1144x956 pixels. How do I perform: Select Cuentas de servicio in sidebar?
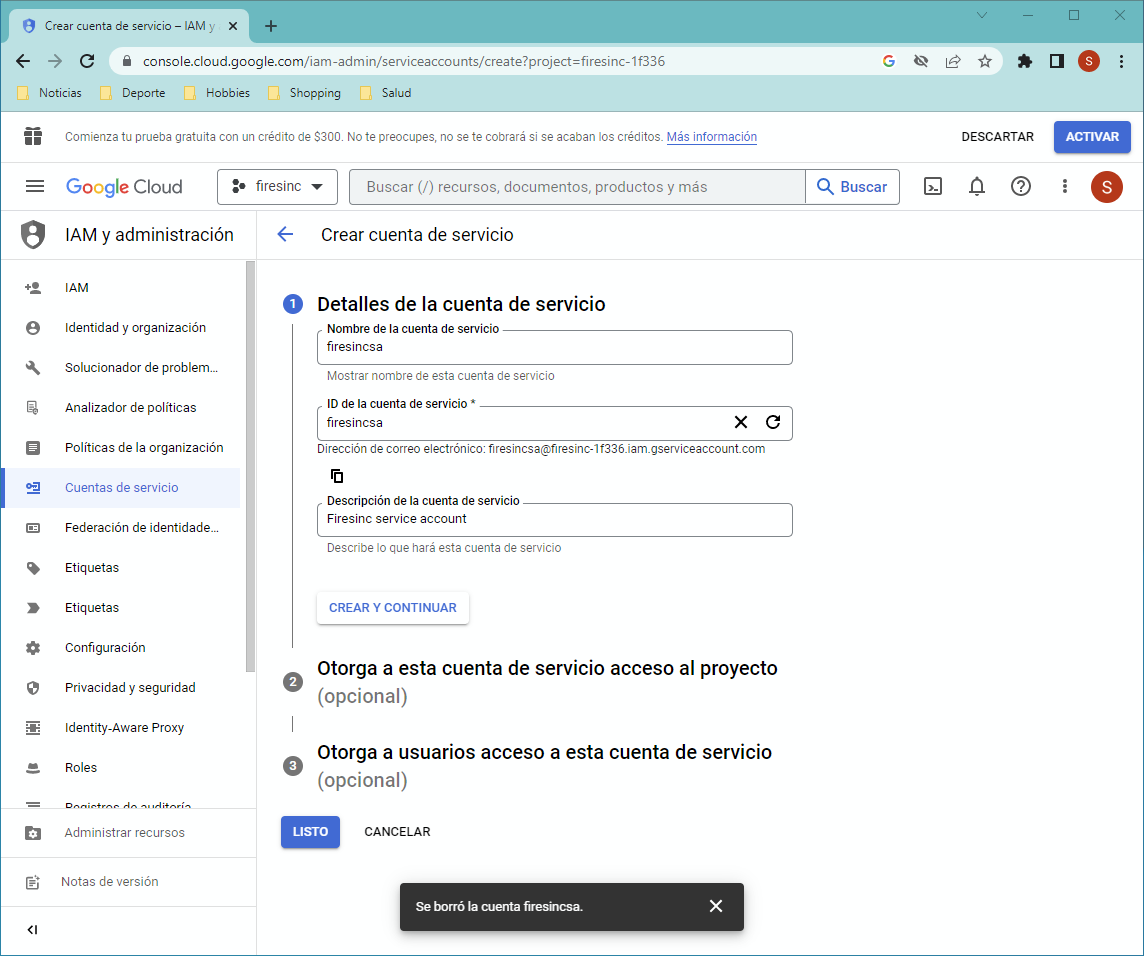pos(121,487)
